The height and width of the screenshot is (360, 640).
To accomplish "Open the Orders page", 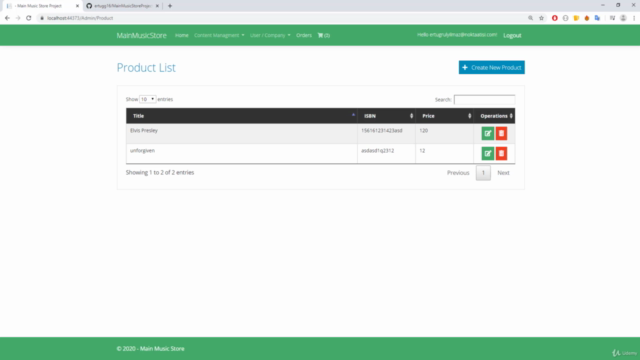I will [x=304, y=36].
